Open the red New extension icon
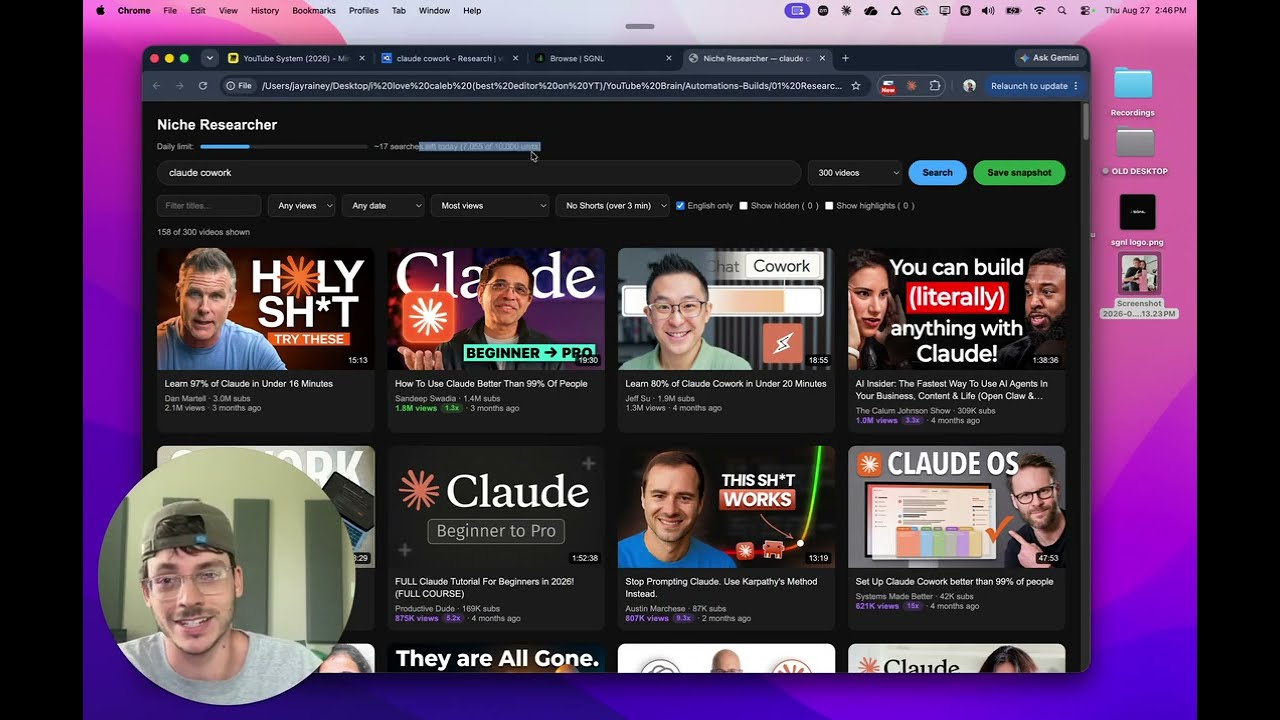 pos(888,86)
